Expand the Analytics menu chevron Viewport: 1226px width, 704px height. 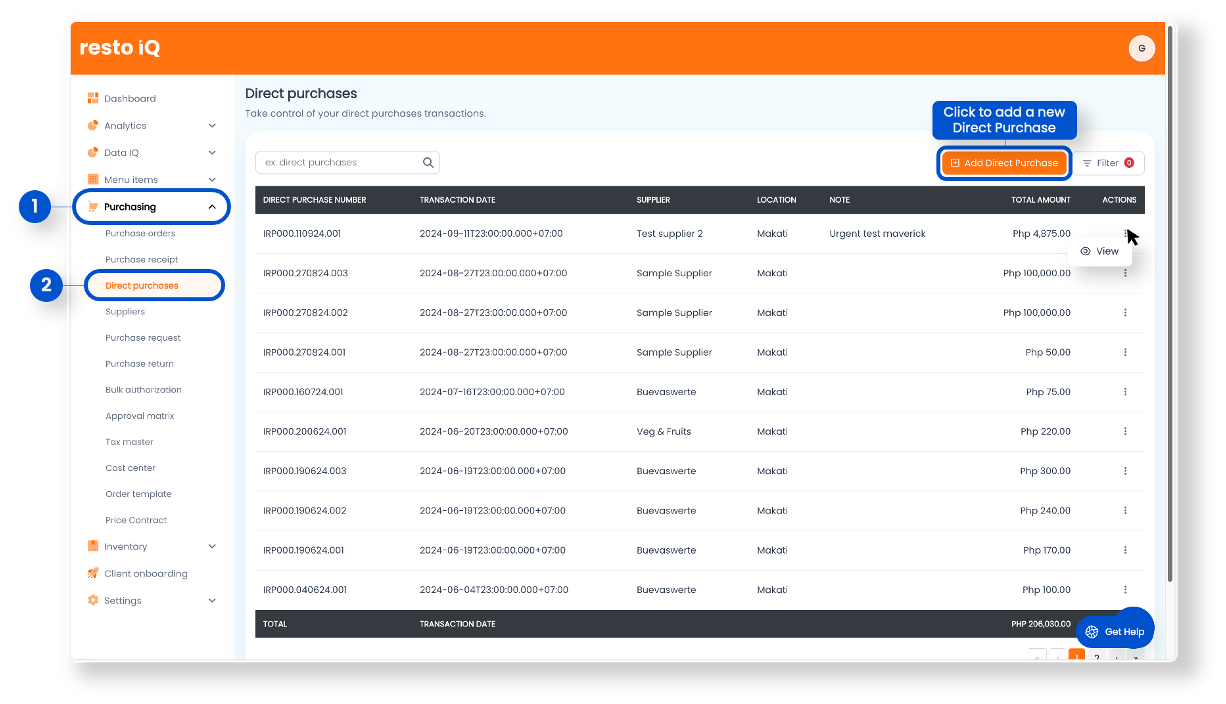(212, 126)
